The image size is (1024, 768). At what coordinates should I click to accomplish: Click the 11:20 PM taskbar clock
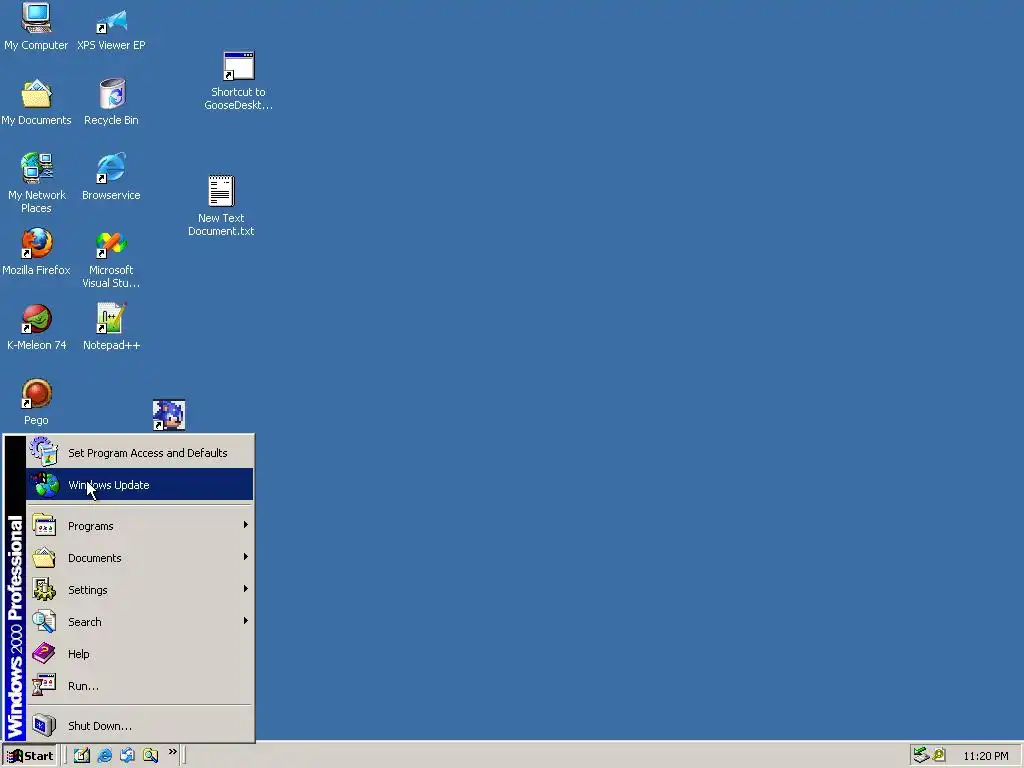point(985,756)
